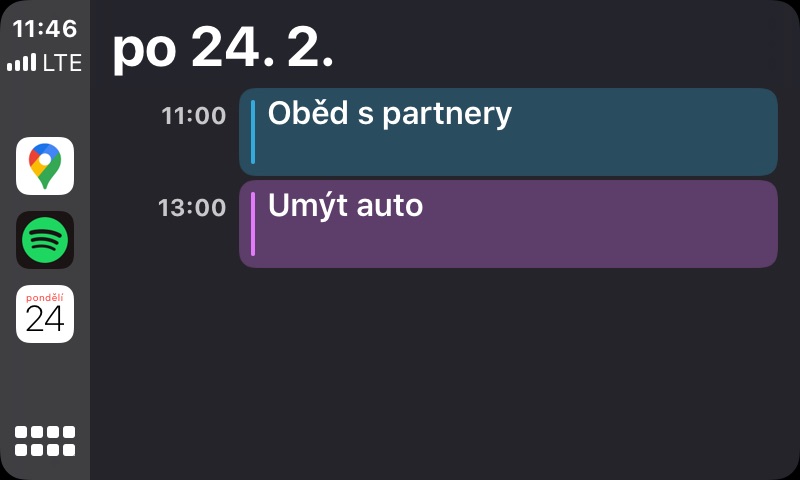Tap the 11:00 time label
800x480 pixels.
click(x=194, y=116)
